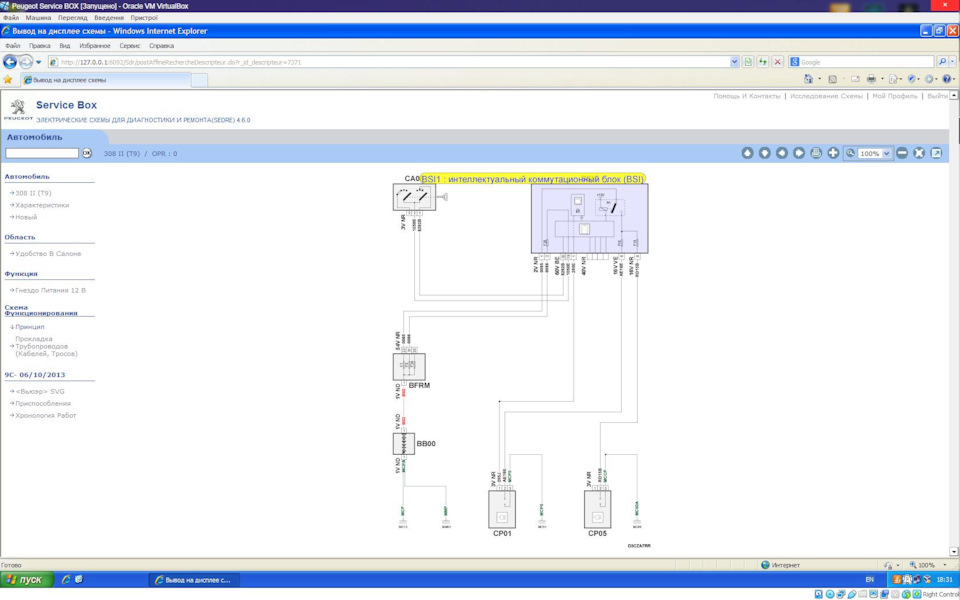Open IE 'Вид' menu
960x600 pixels.
[65, 46]
